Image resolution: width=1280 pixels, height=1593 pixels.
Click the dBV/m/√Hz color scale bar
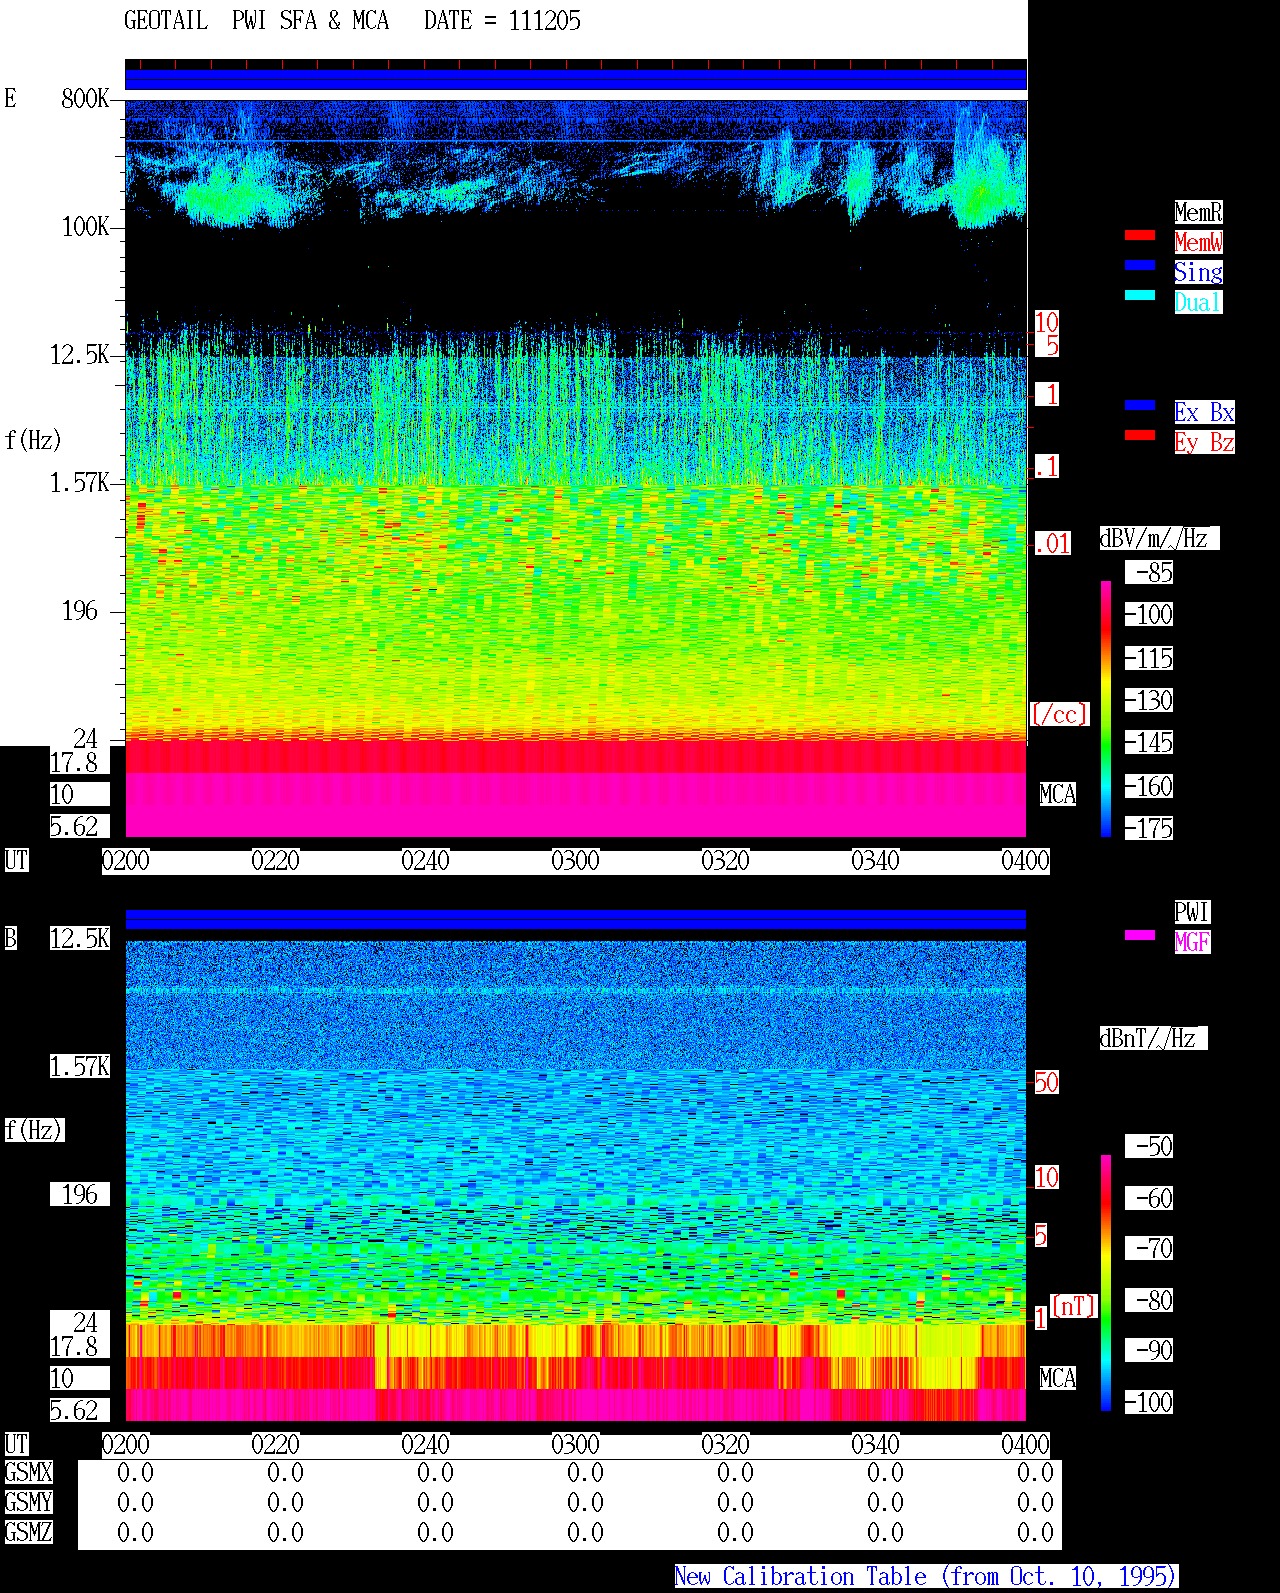pyautogui.click(x=1106, y=708)
